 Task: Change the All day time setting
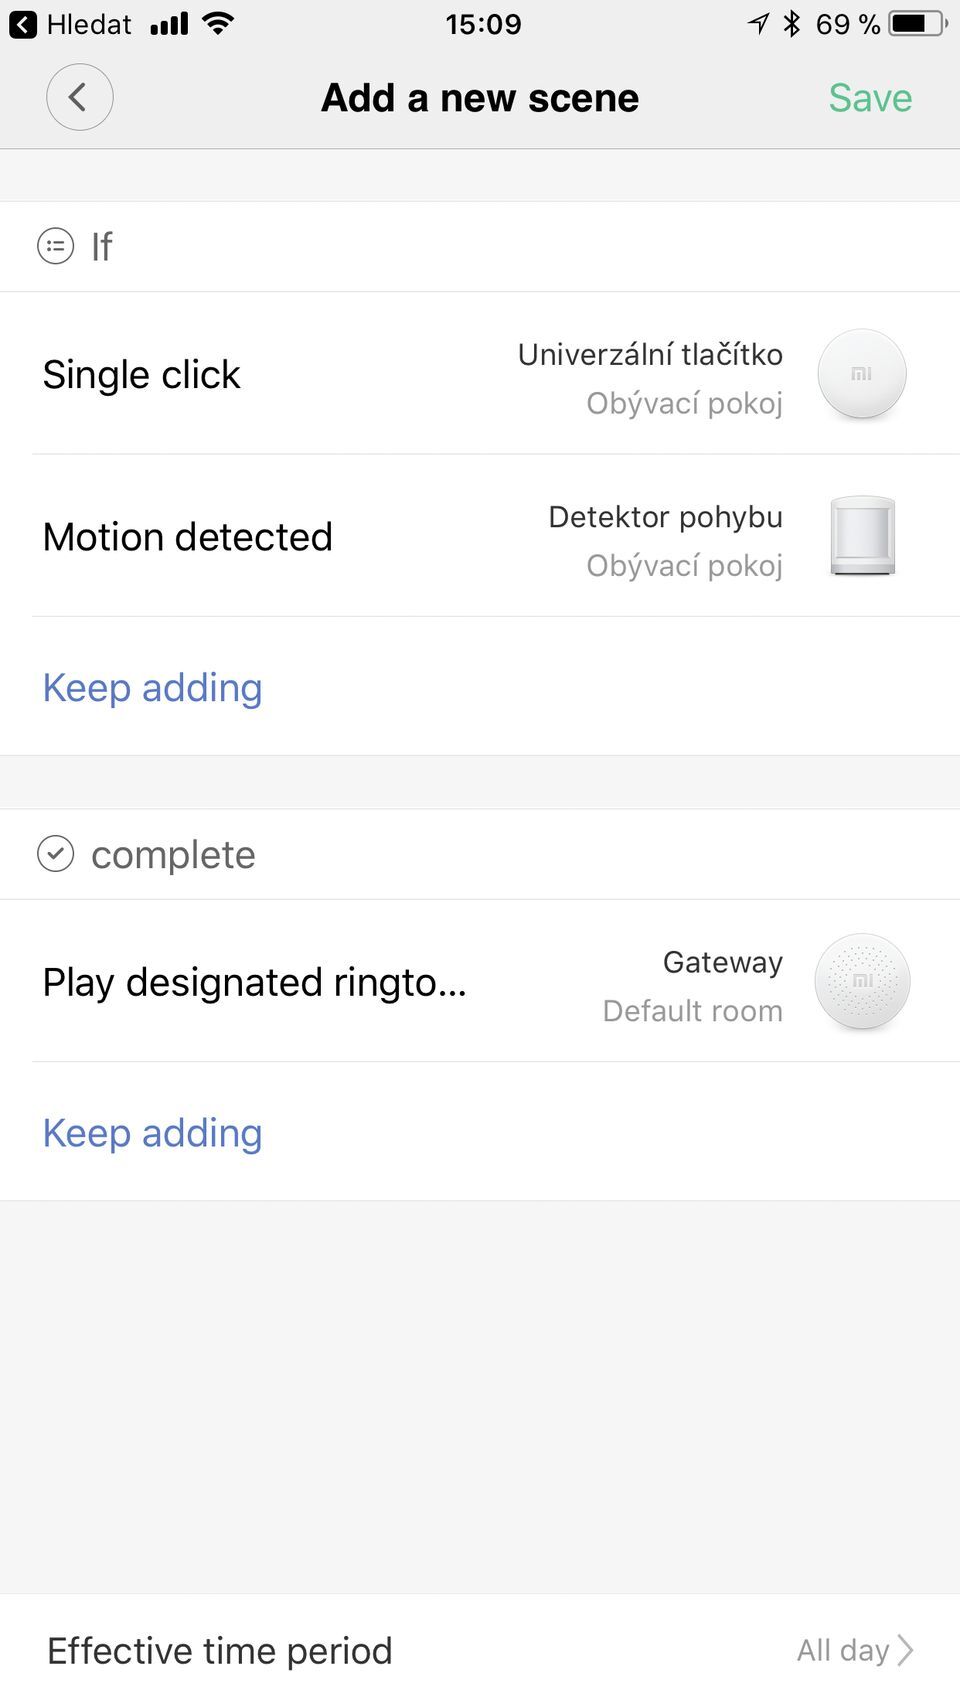[x=843, y=1650]
